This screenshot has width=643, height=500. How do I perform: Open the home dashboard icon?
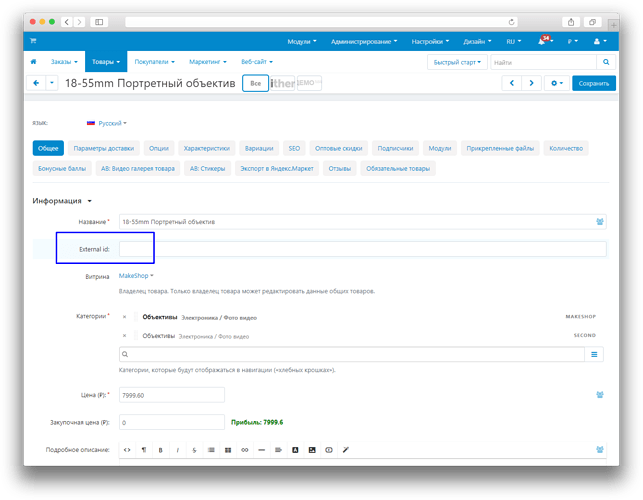coord(33,62)
